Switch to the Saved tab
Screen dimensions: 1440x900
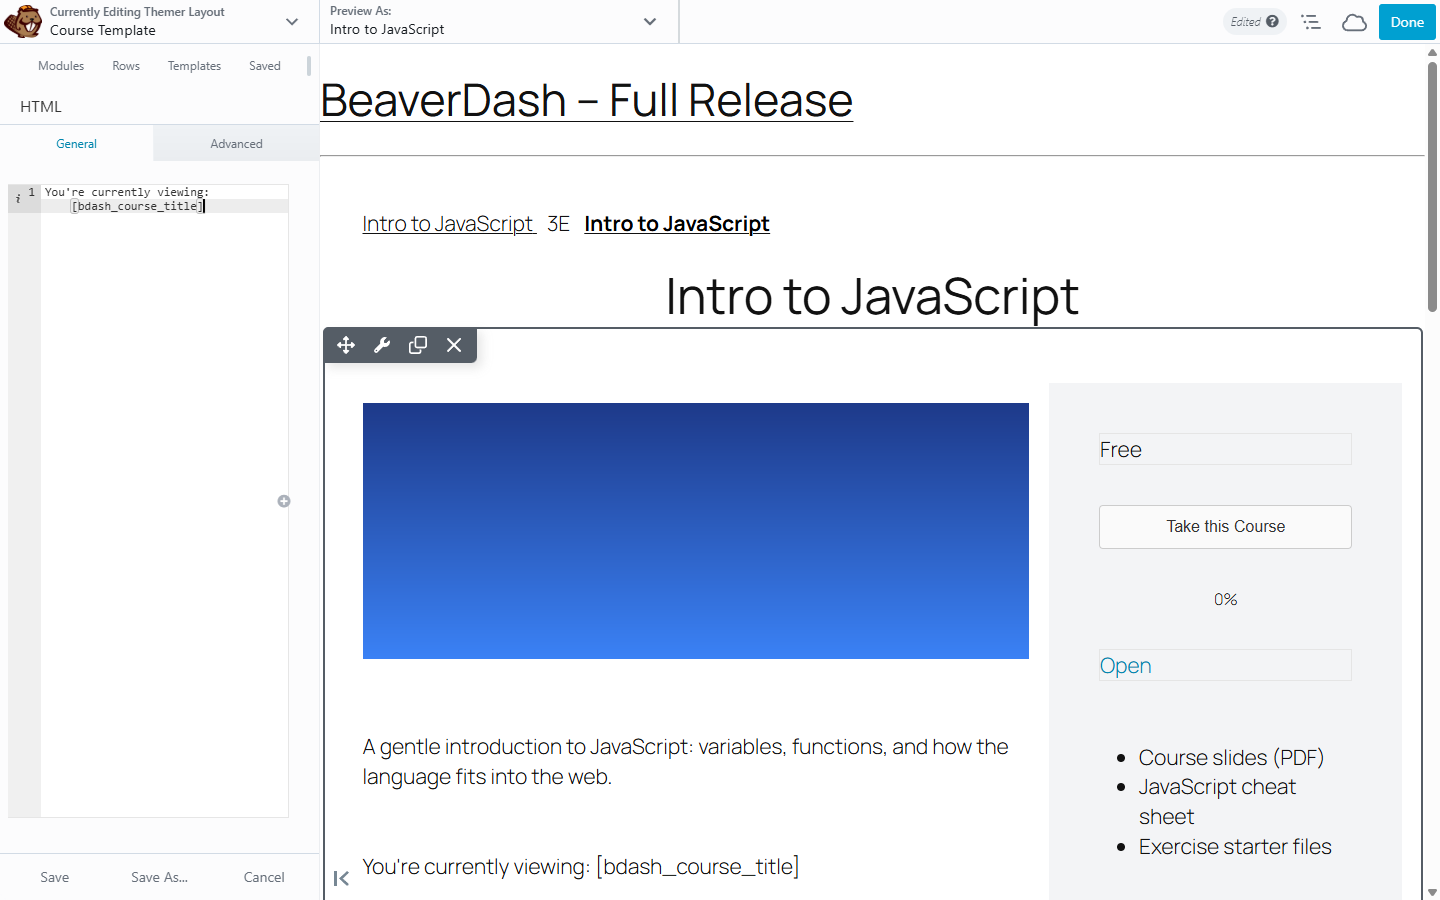(x=265, y=66)
